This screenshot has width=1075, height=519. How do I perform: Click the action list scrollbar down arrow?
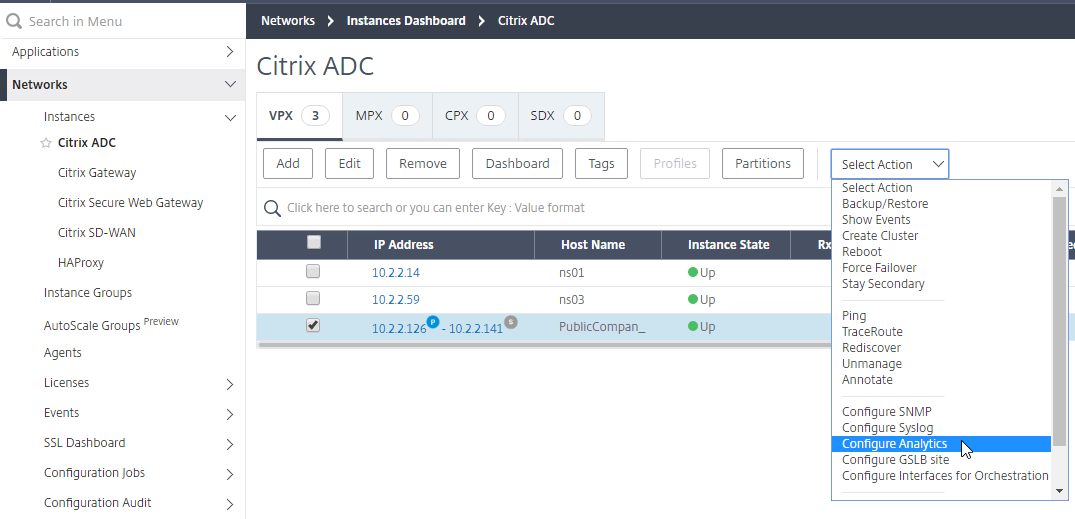pos(1059,490)
